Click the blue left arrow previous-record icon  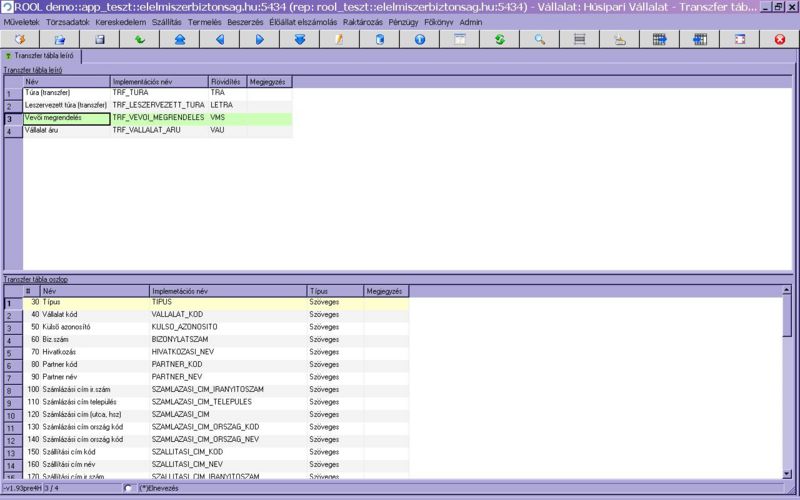click(x=220, y=39)
